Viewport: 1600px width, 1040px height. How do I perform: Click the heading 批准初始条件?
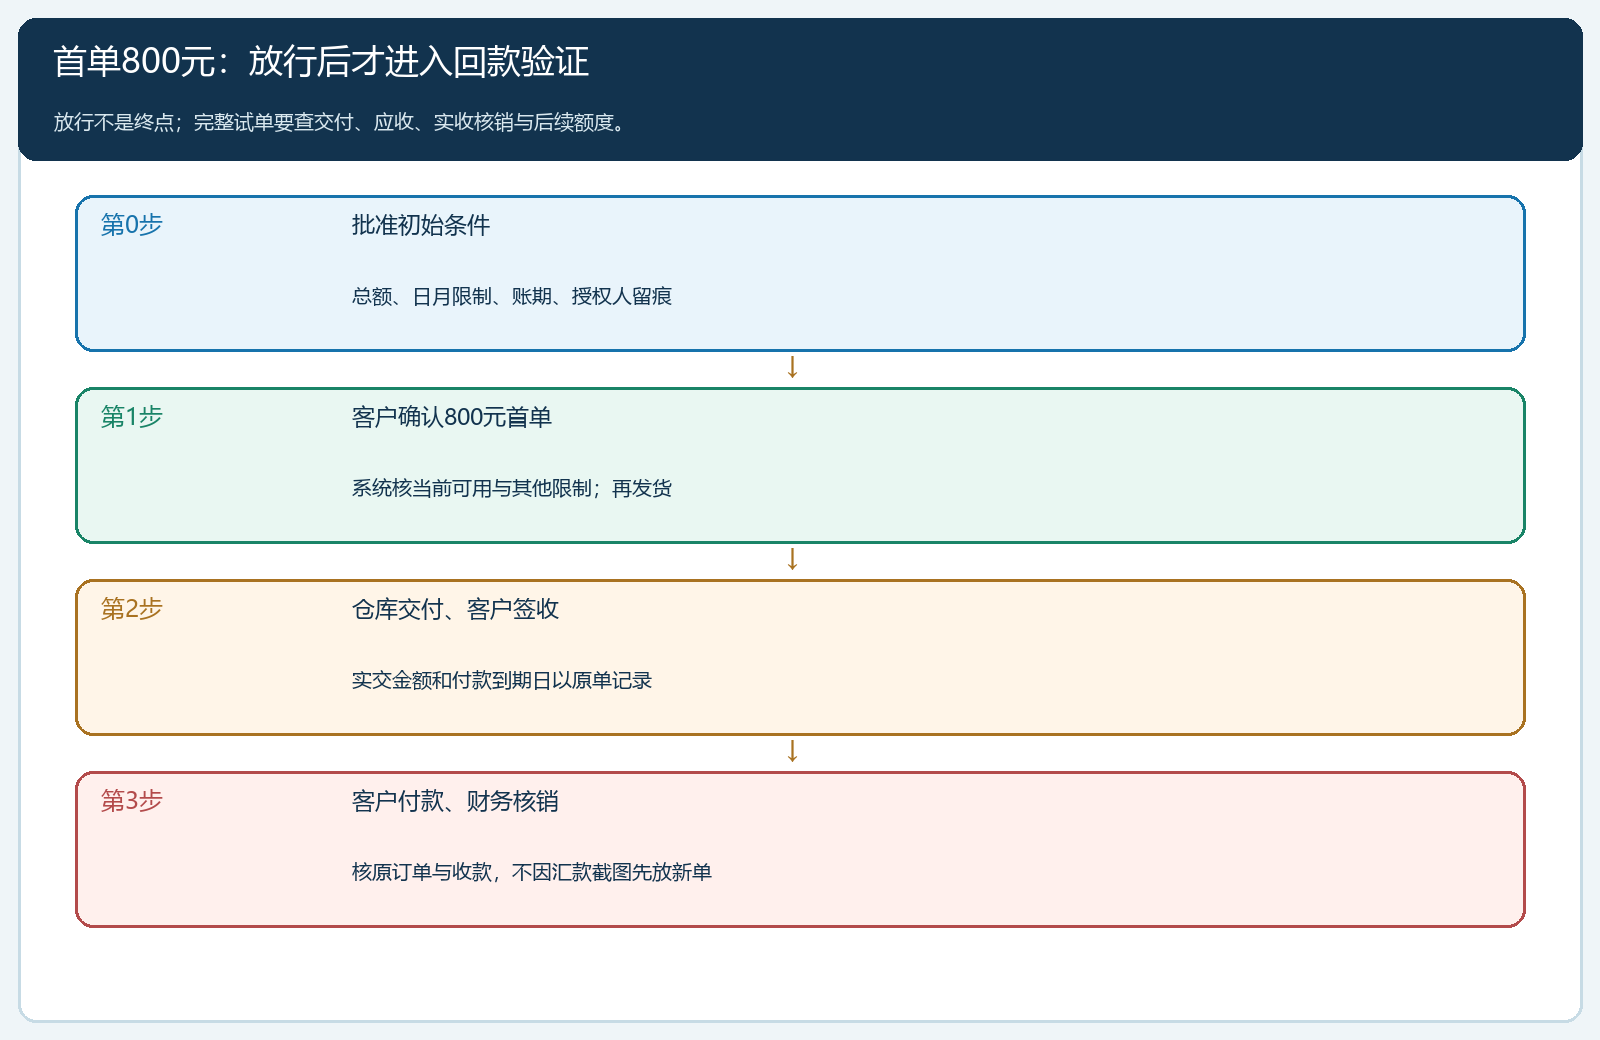(421, 225)
